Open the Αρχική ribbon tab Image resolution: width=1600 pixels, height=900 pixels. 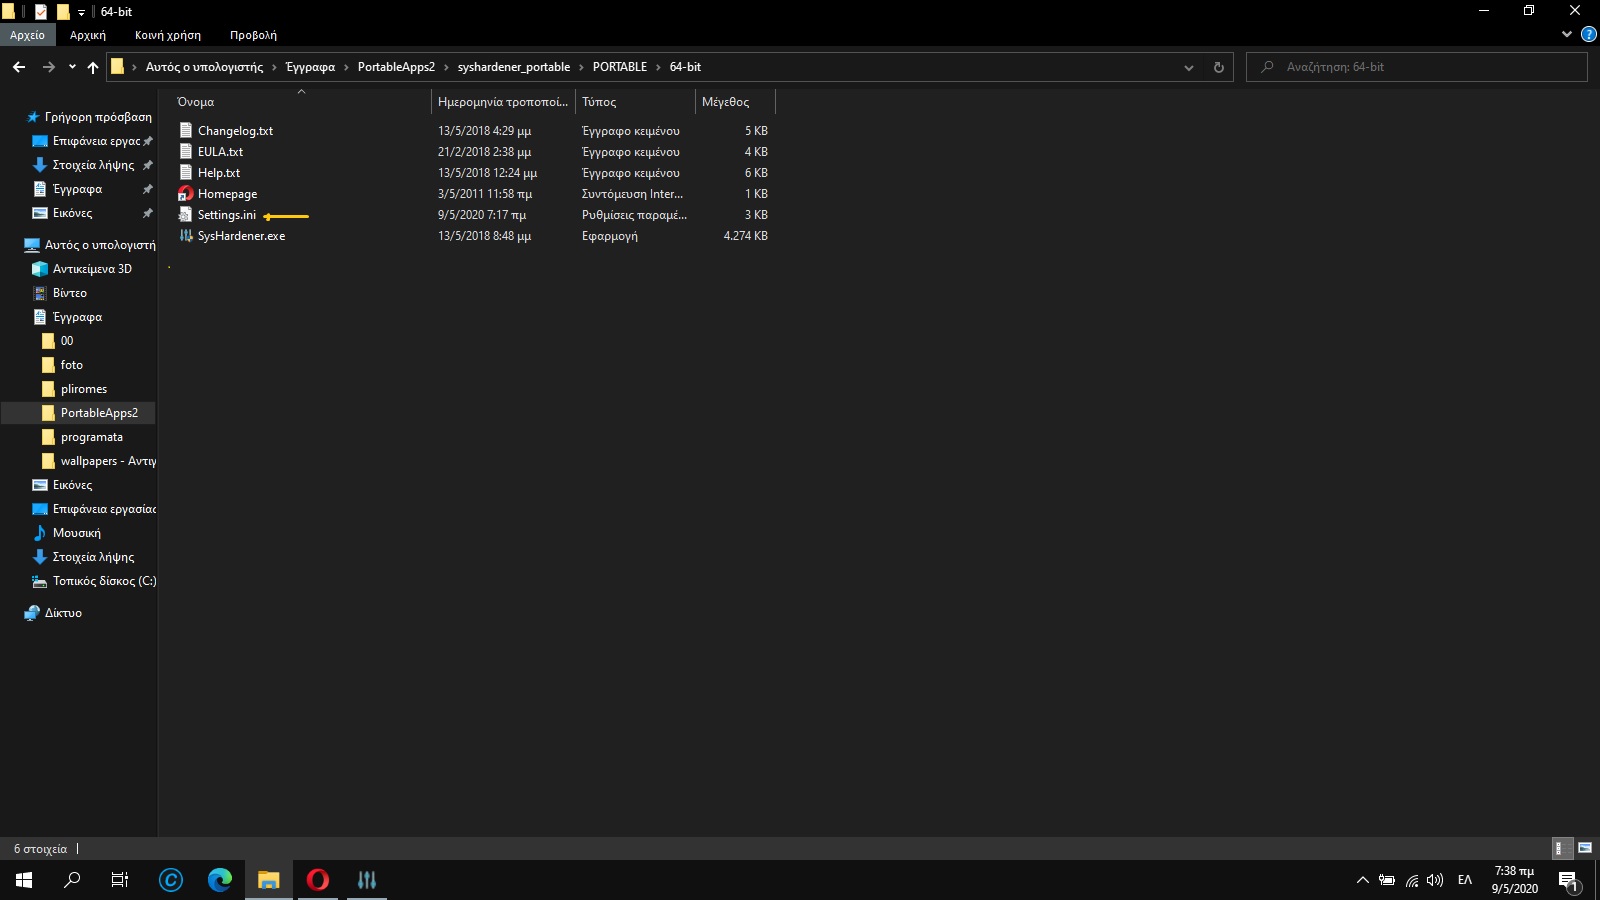tap(88, 35)
